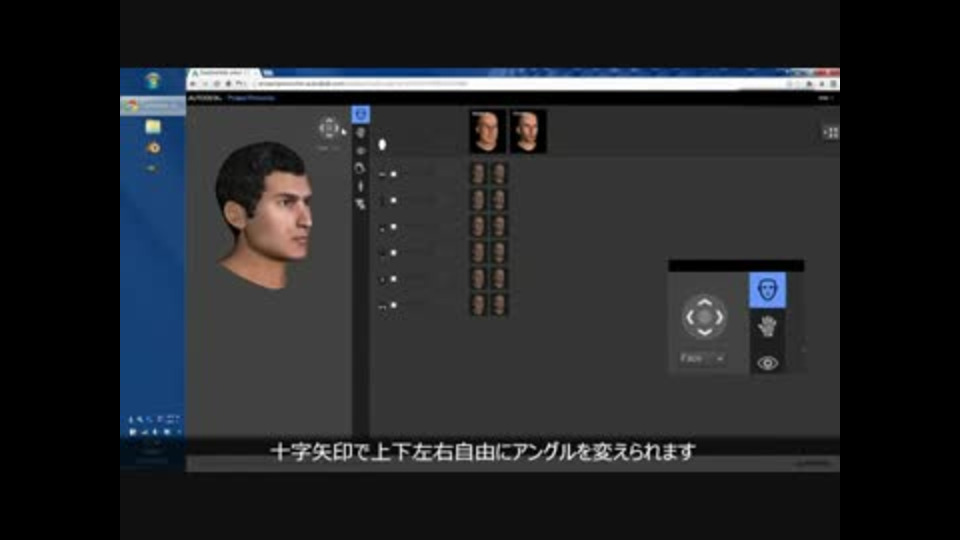Select the body tool in the vertical toolbar
The height and width of the screenshot is (540, 960).
coord(361,186)
